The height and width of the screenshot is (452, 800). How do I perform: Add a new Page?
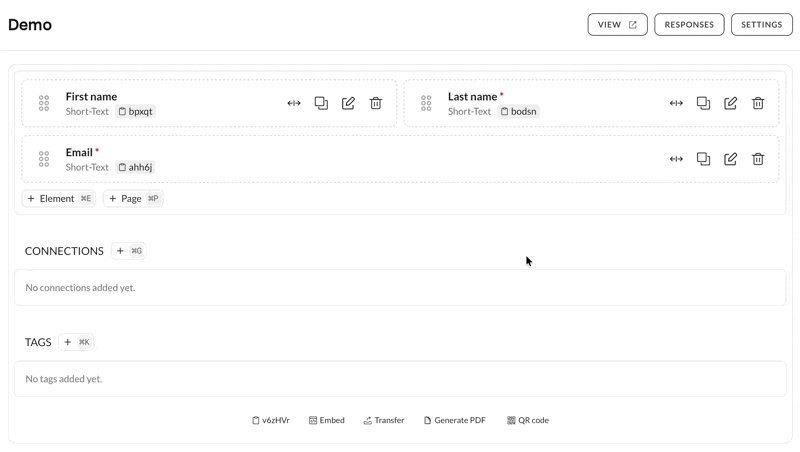click(133, 199)
